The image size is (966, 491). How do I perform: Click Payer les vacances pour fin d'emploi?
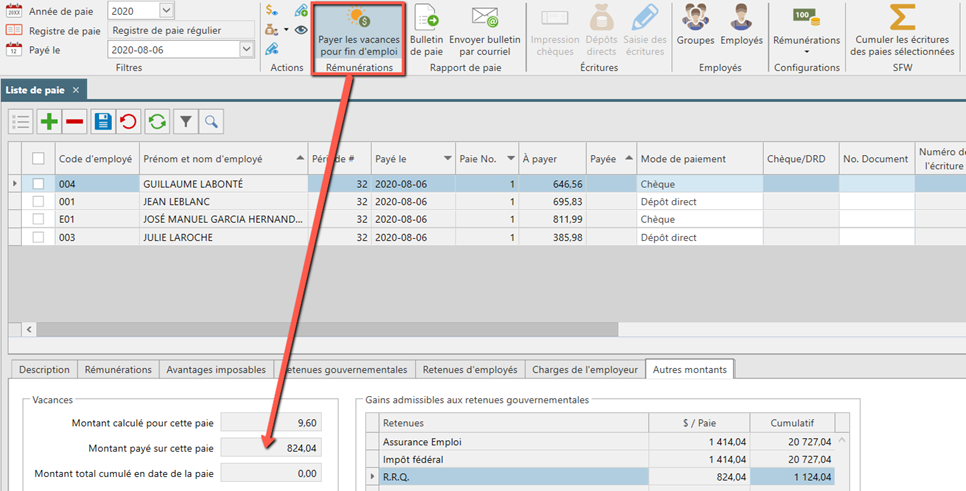tap(359, 31)
